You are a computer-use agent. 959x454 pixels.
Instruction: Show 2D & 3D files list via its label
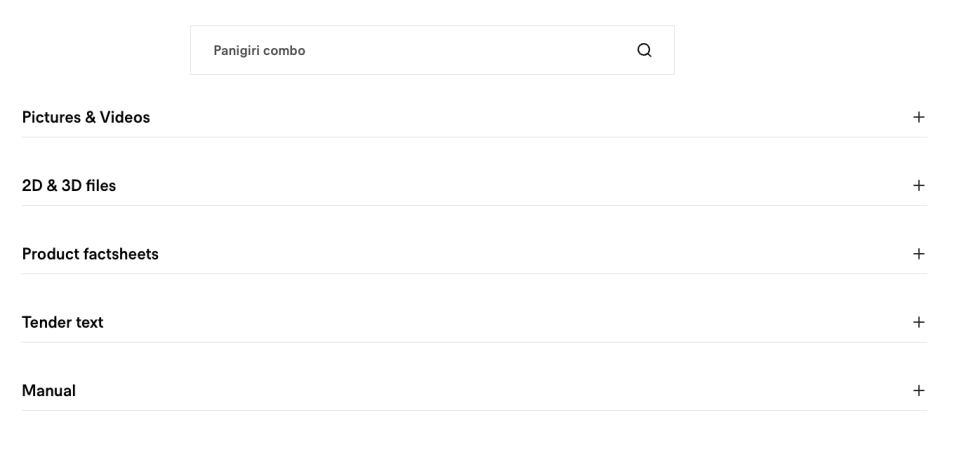click(69, 186)
